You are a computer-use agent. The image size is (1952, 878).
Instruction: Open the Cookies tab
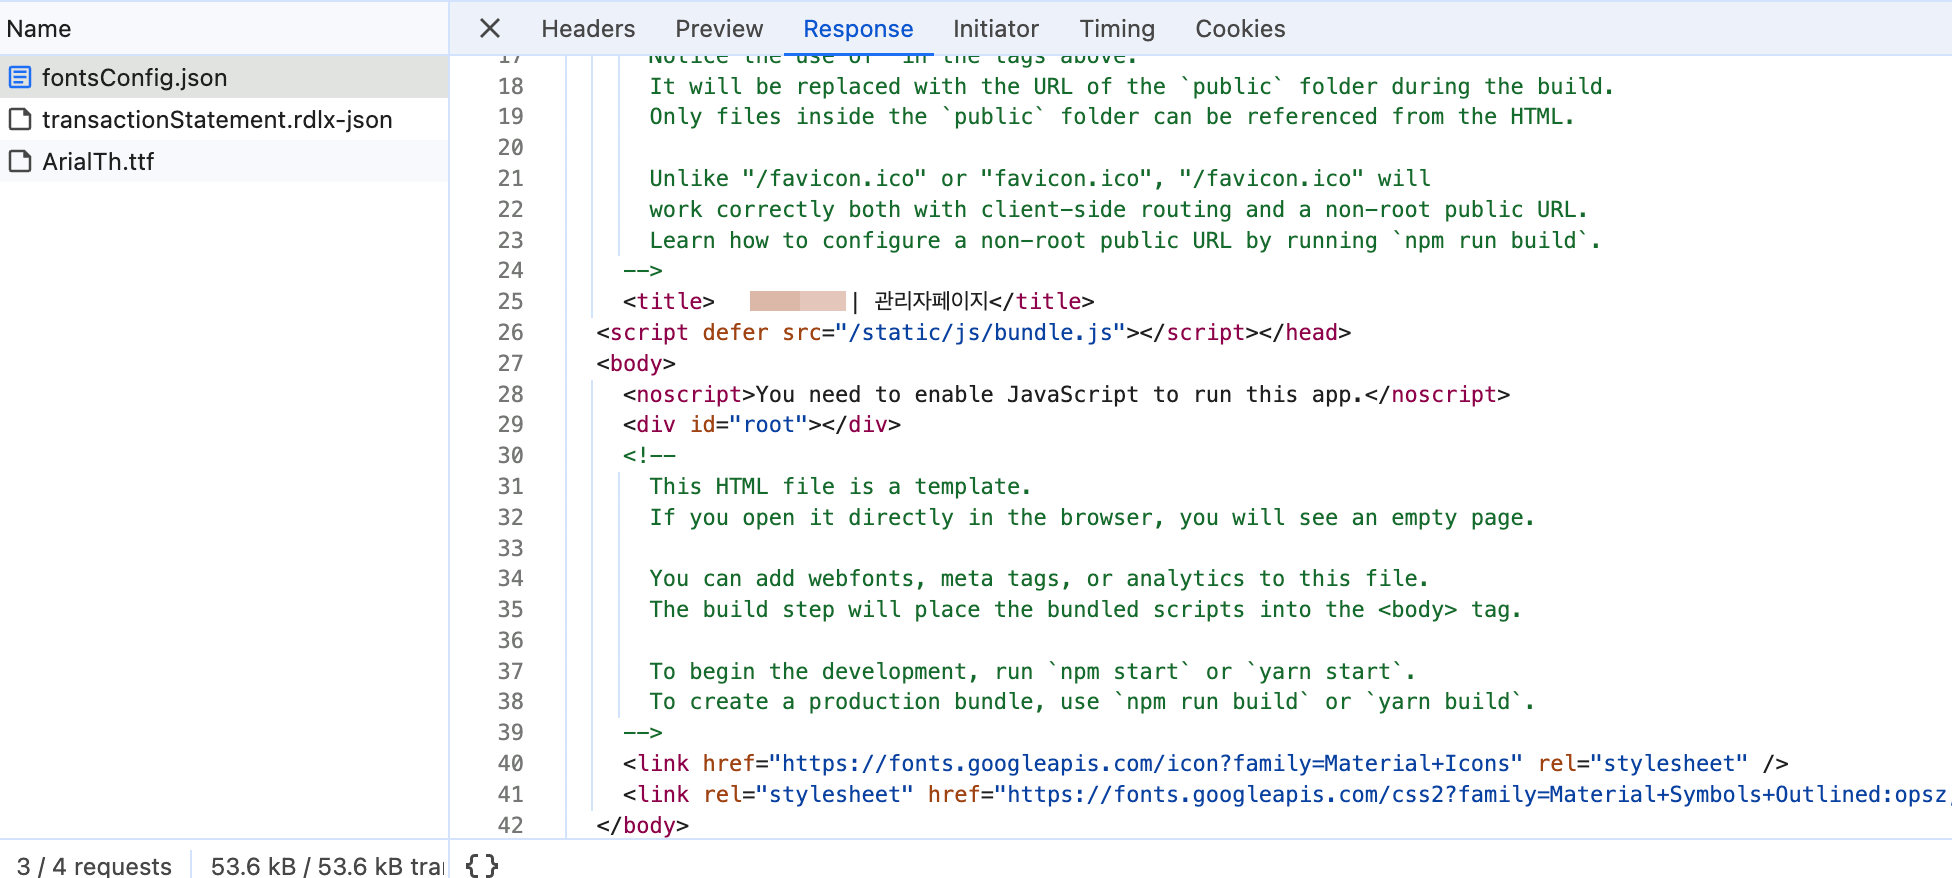tap(1240, 28)
